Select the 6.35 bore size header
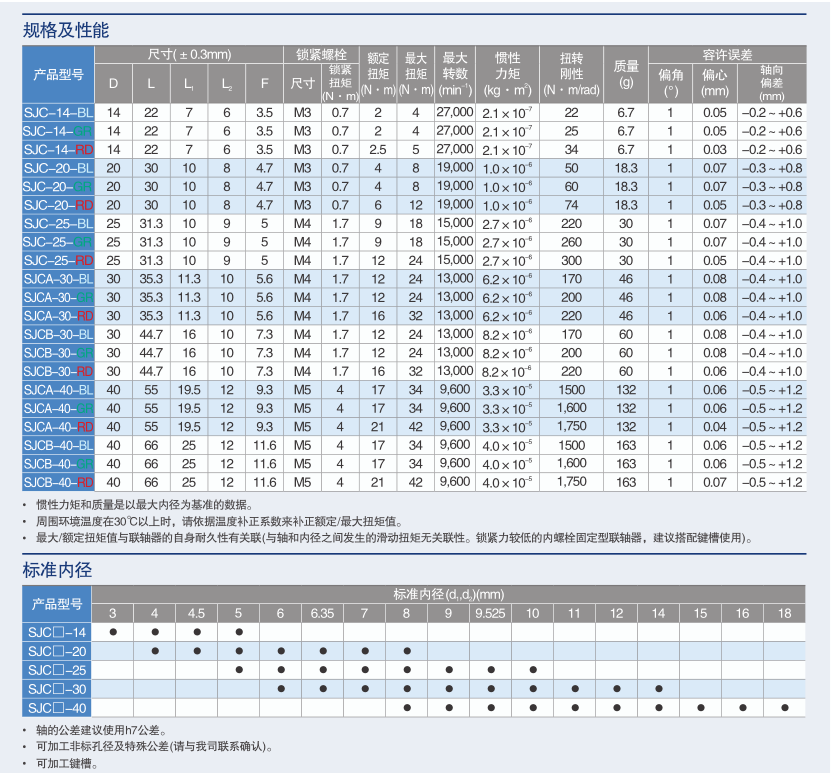The width and height of the screenshot is (831, 773). click(322, 613)
